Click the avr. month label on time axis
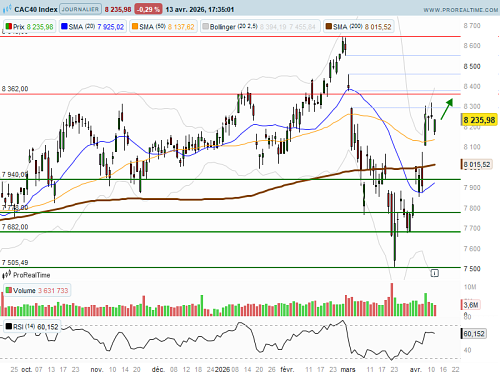The image size is (500, 375). (415, 369)
